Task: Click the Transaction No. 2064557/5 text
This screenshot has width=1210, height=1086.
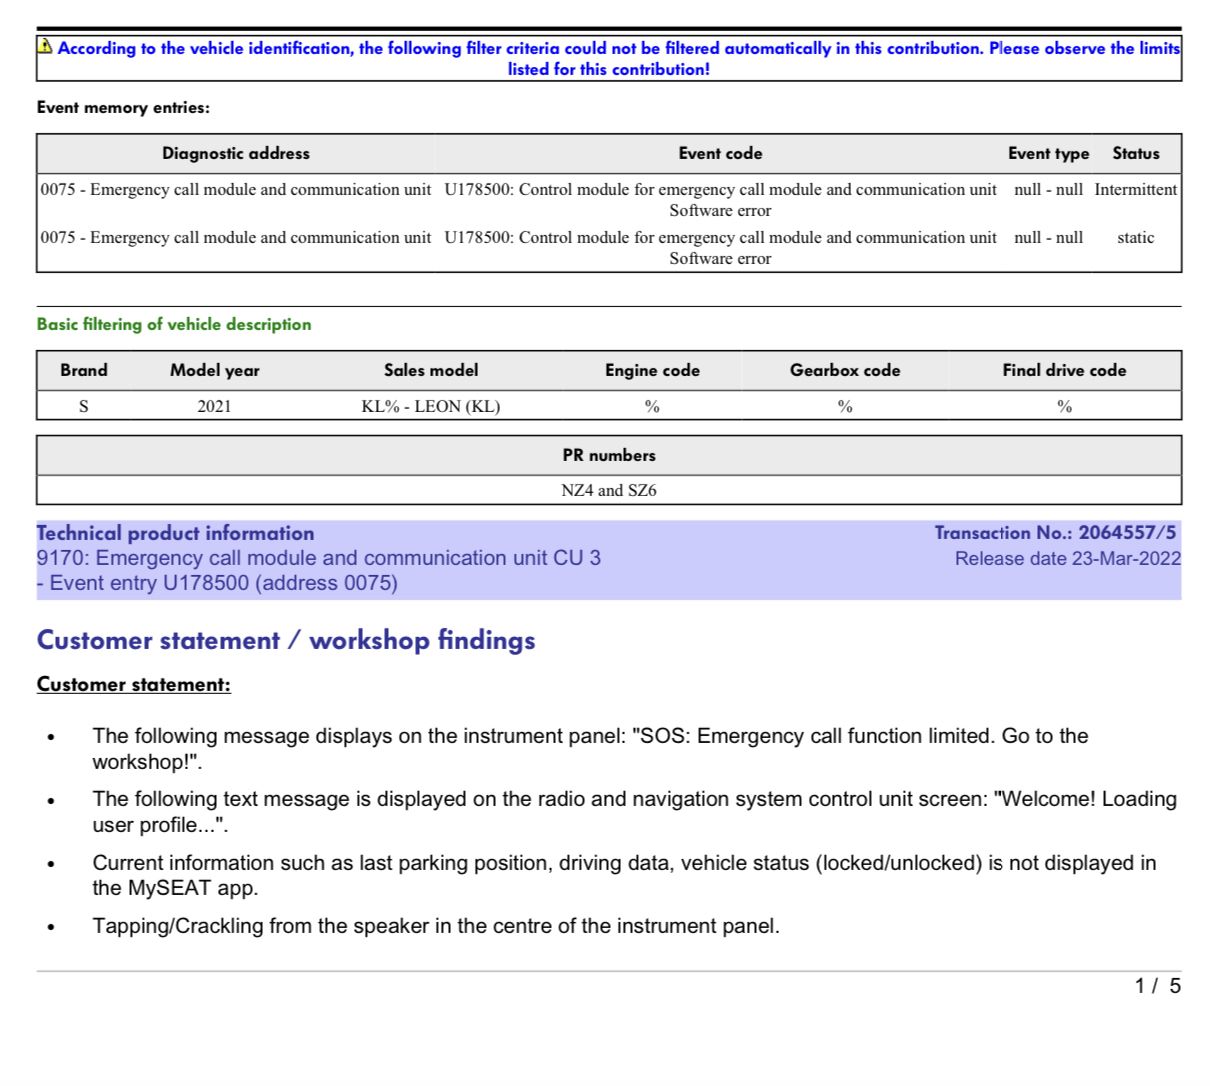Action: [x=1055, y=533]
